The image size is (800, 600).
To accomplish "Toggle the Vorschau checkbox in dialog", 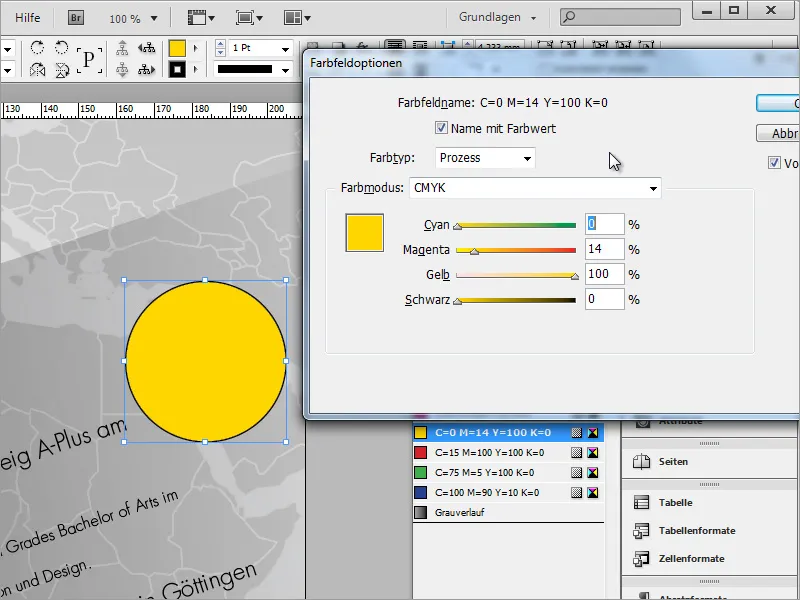I will [774, 163].
